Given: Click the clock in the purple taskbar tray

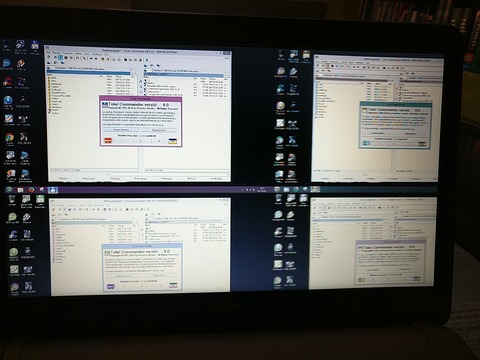Looking at the screenshot, I should (x=262, y=189).
